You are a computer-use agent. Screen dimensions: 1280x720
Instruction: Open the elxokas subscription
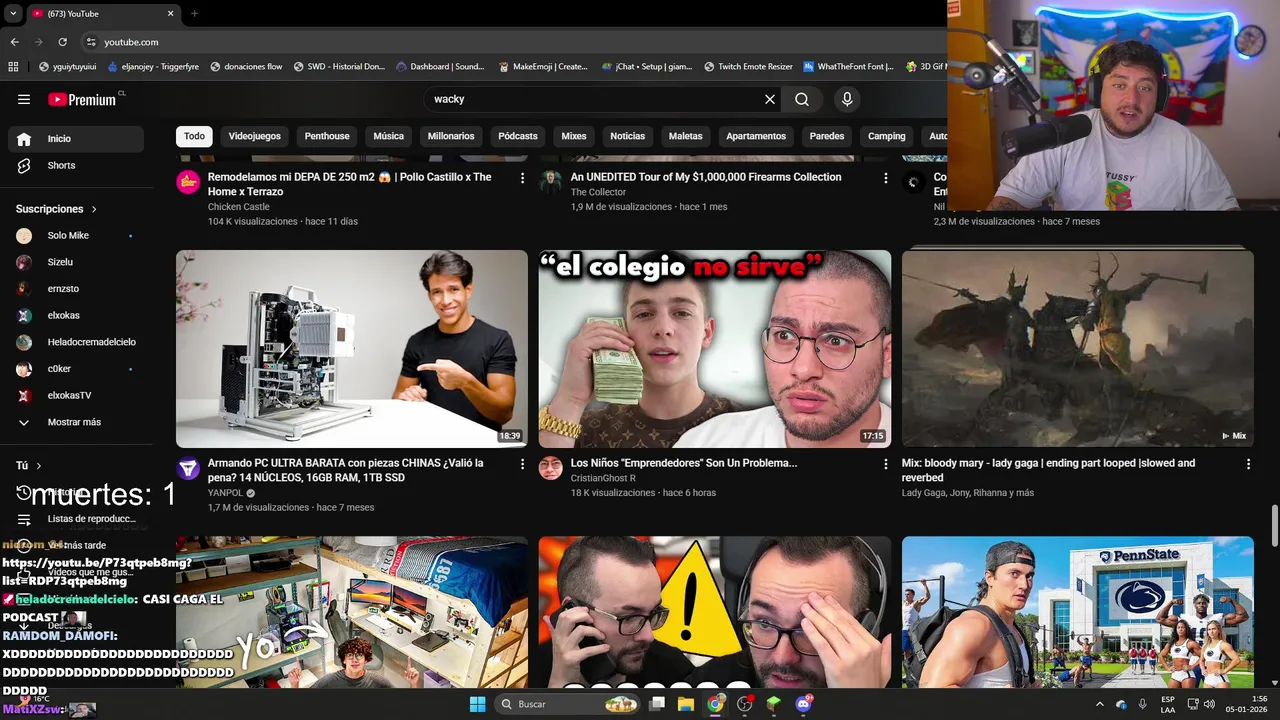(x=76, y=315)
